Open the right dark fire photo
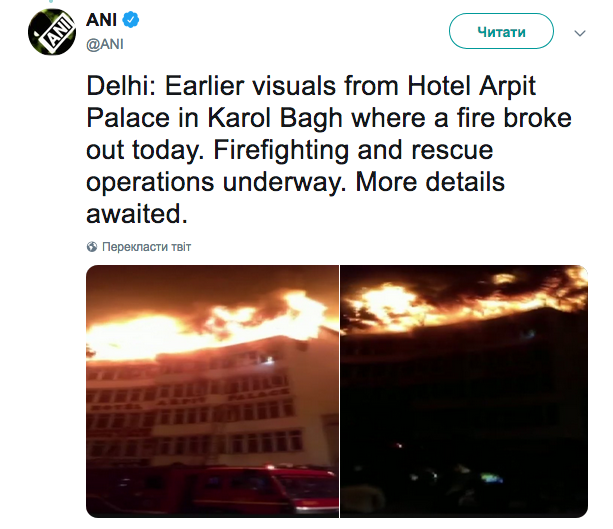 coord(464,391)
